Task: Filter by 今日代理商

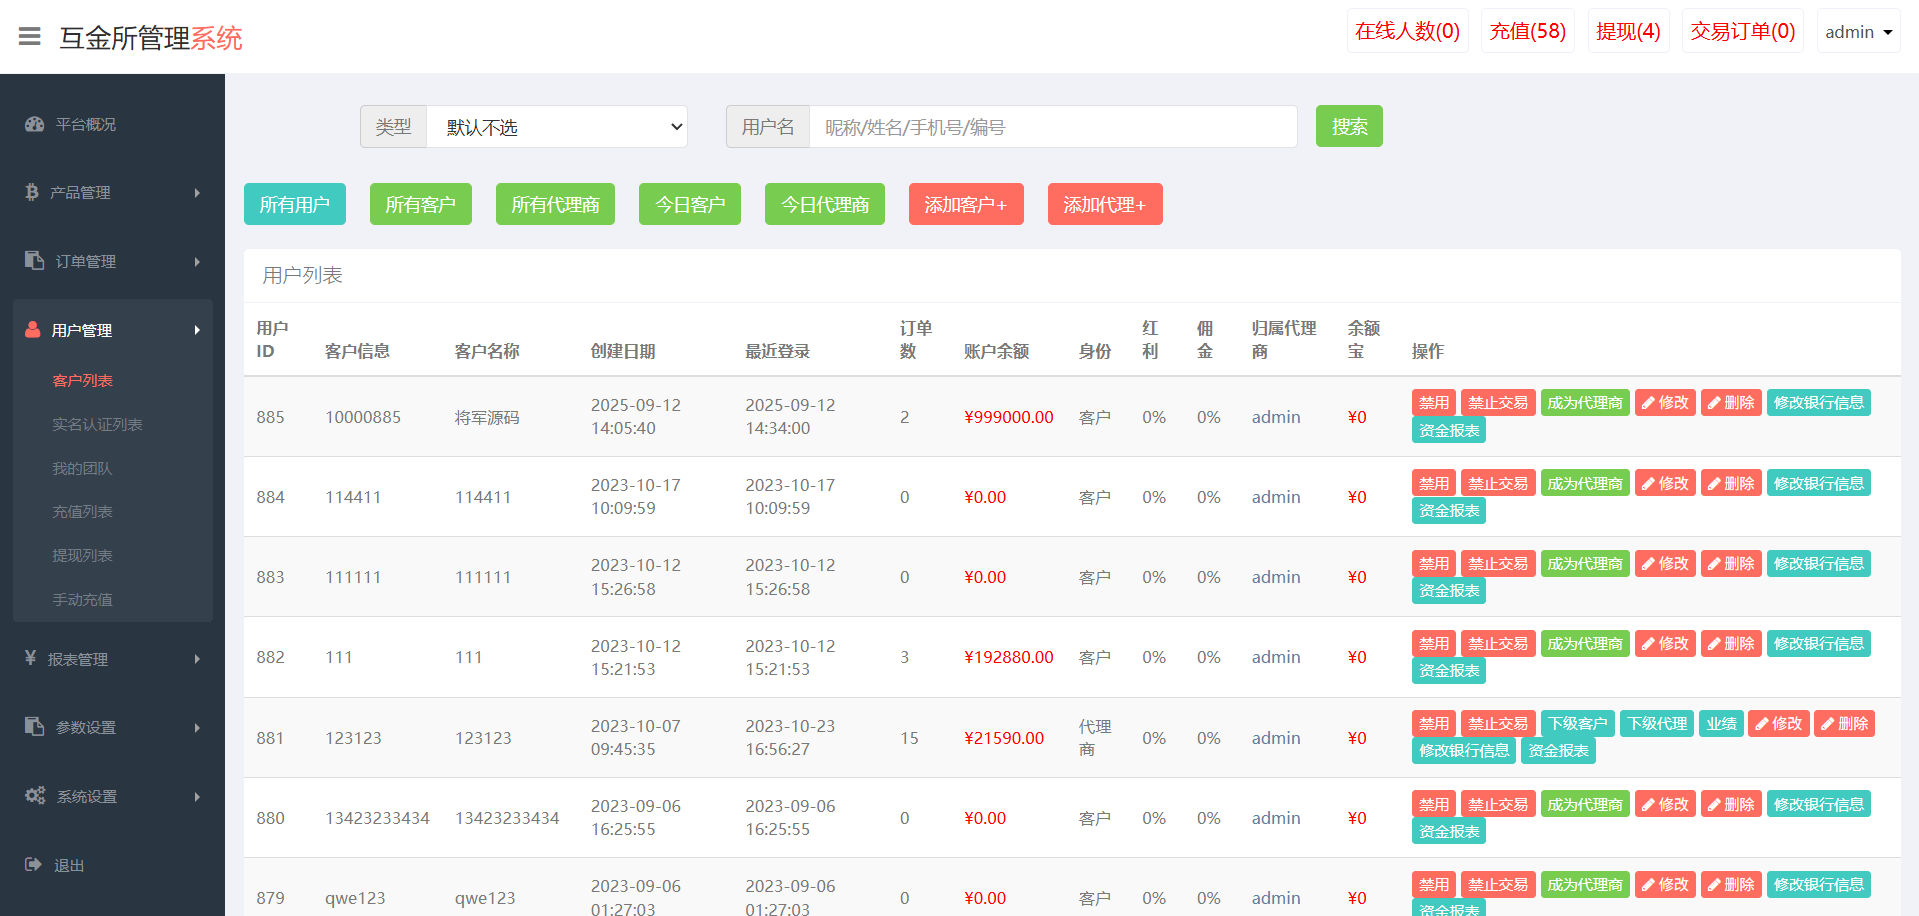Action: (x=824, y=204)
